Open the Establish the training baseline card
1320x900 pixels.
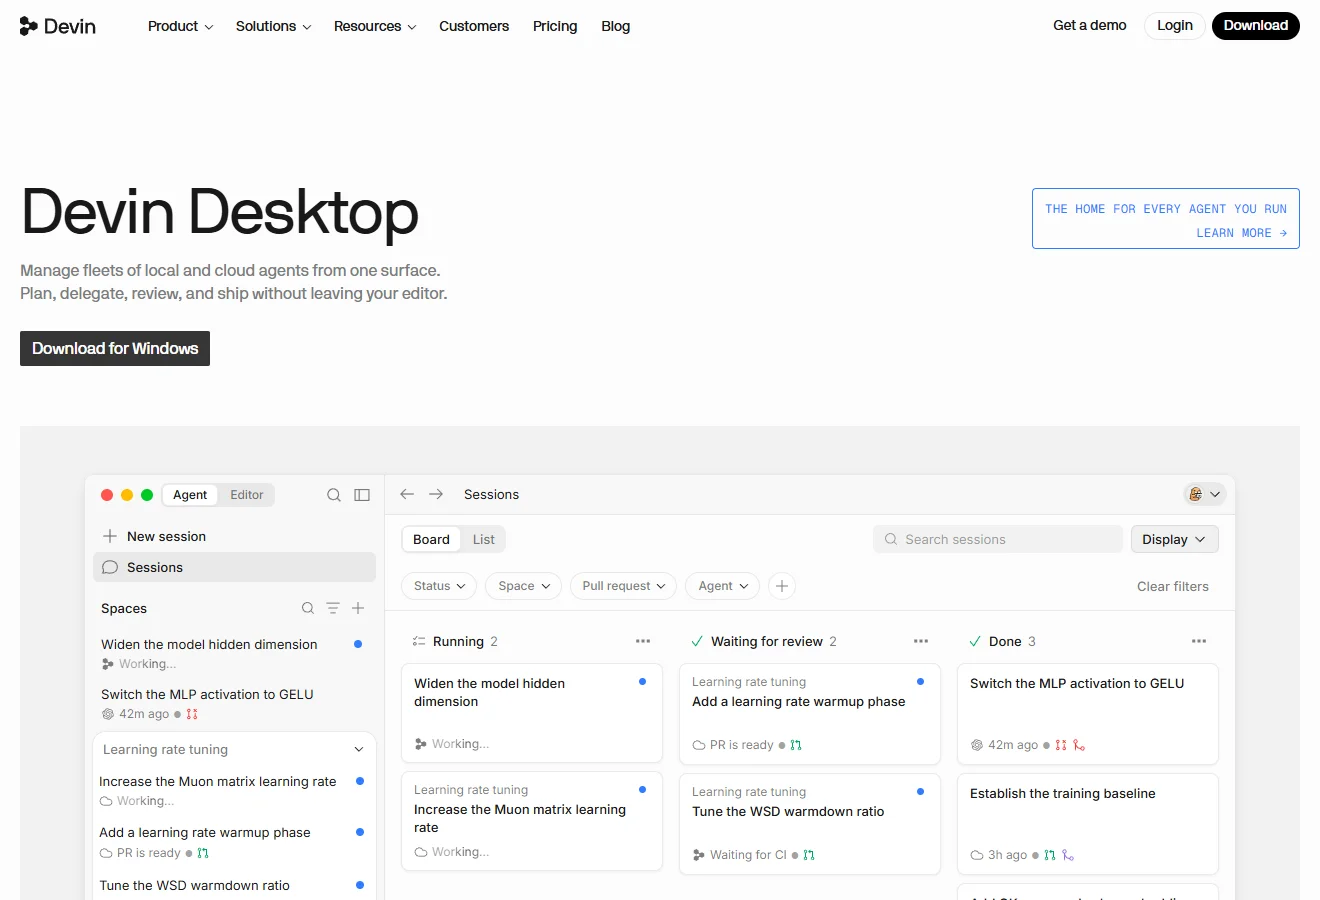click(1088, 824)
